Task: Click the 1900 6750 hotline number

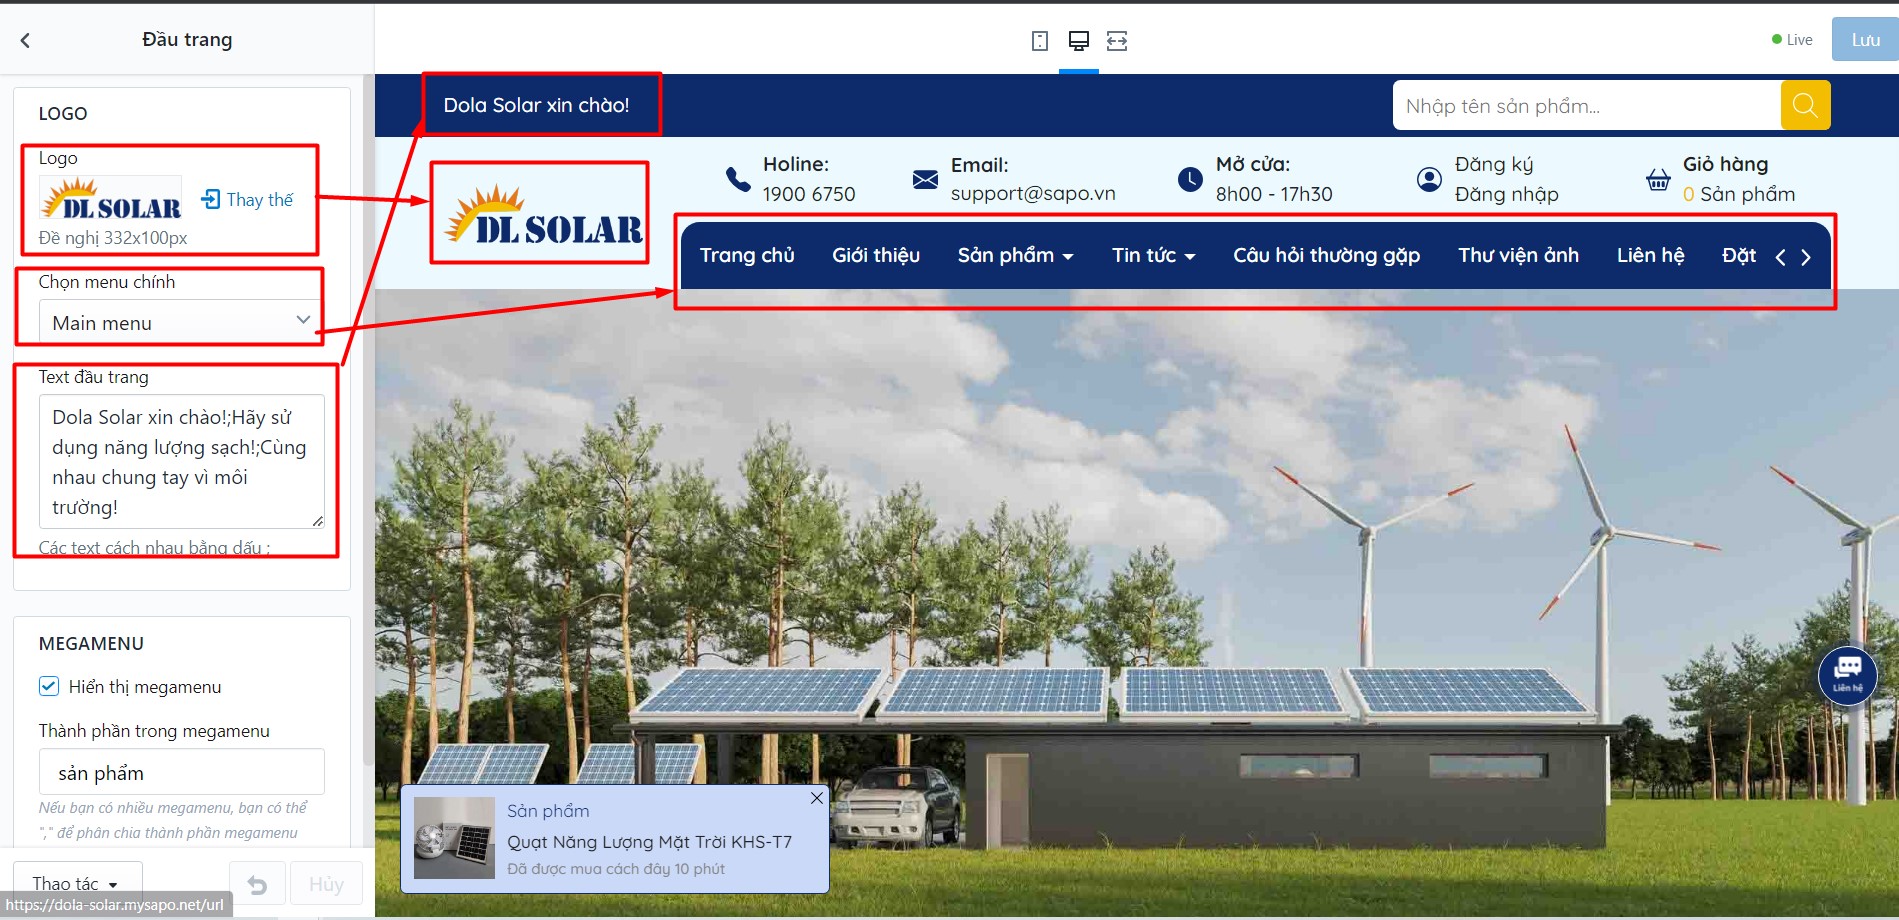Action: pyautogui.click(x=809, y=194)
